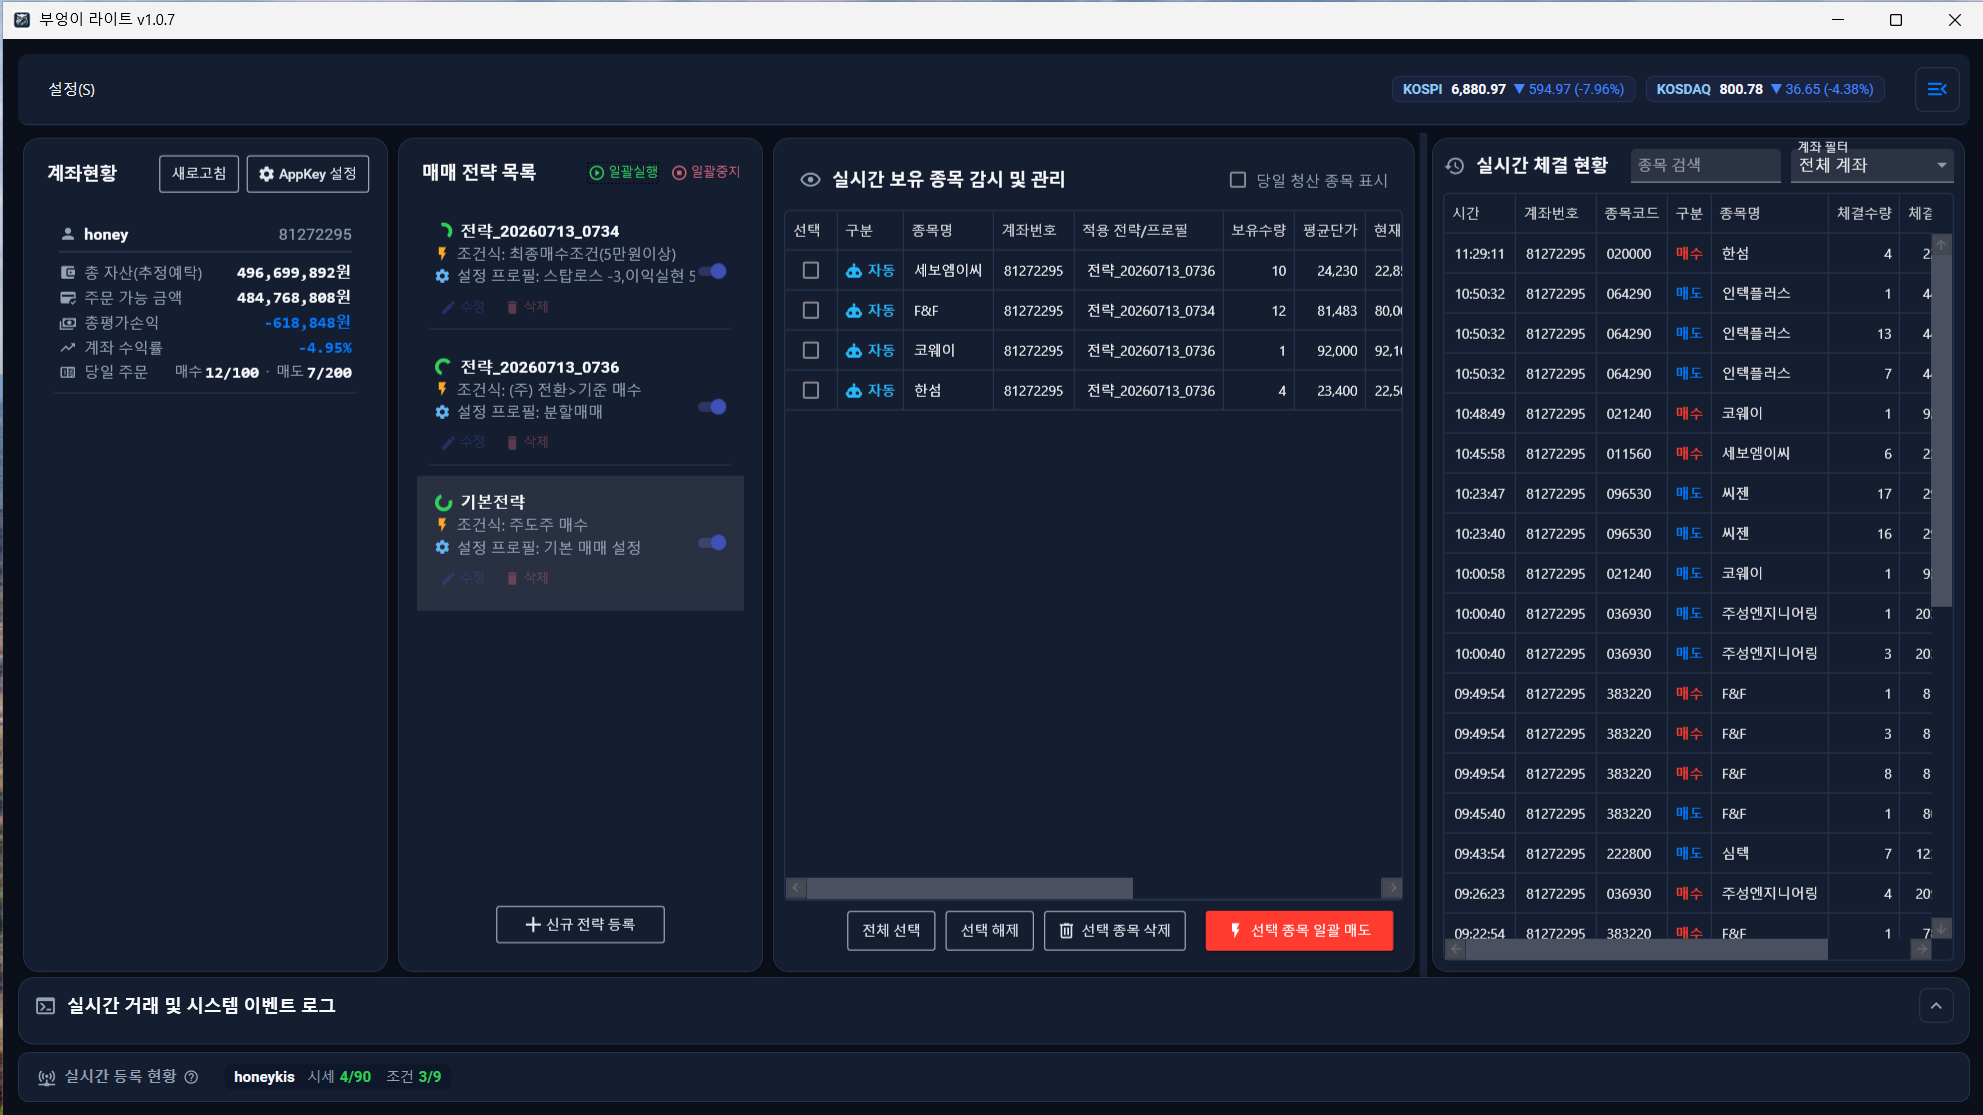Screen dimensions: 1983x1115
Task: Click the 일괄중지 stop icon
Action: tap(679, 173)
